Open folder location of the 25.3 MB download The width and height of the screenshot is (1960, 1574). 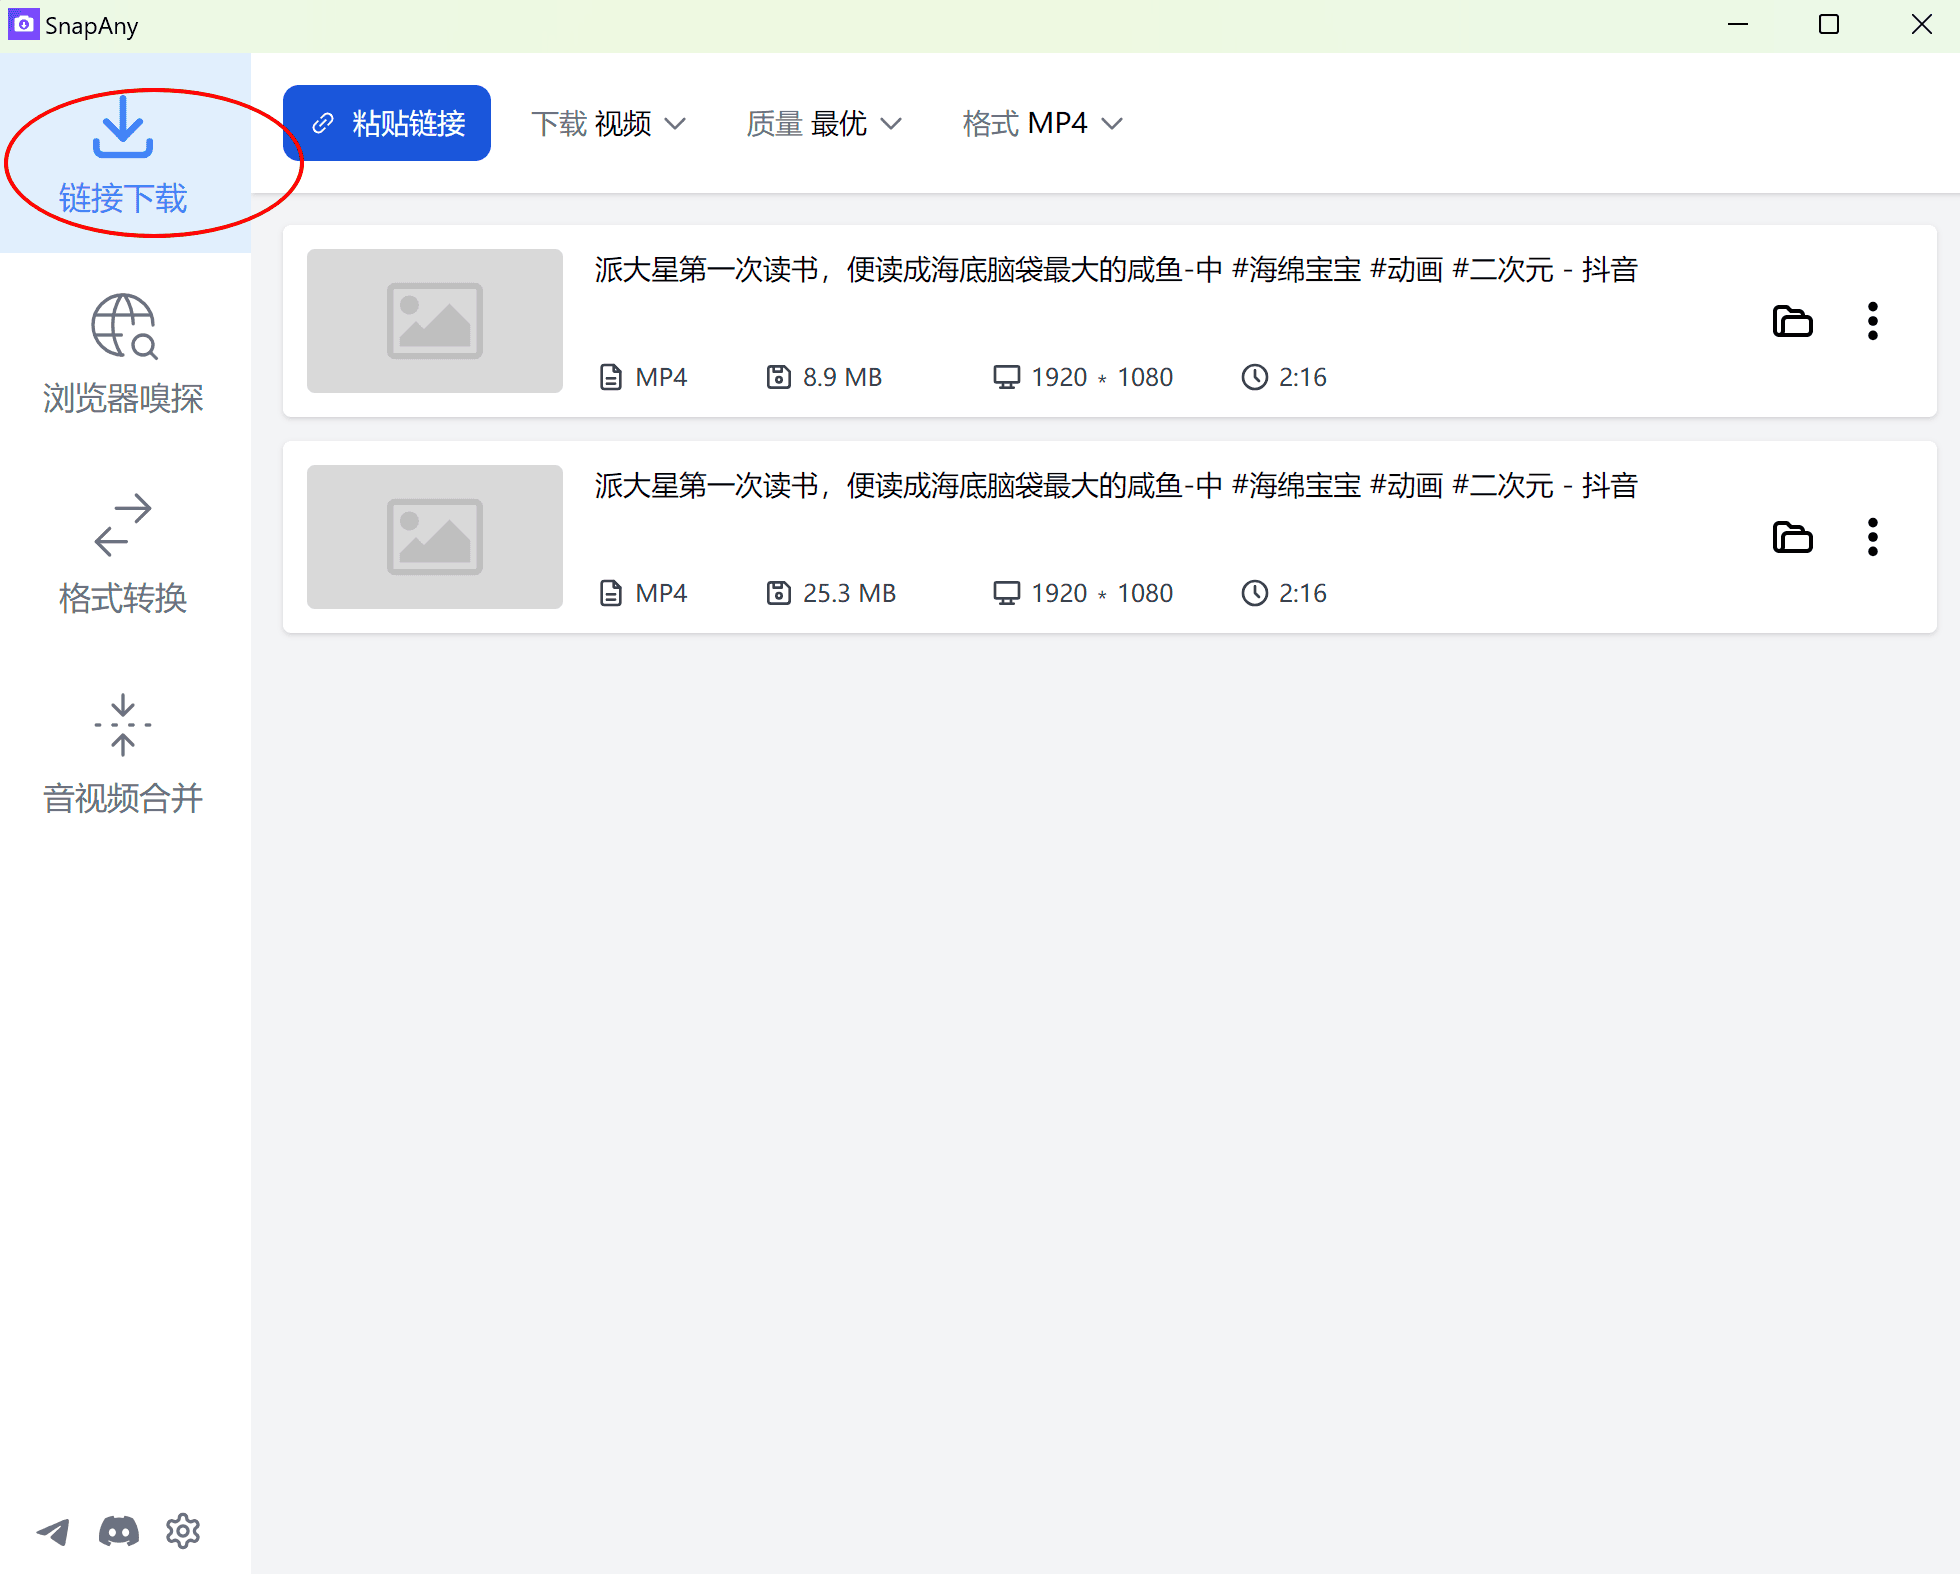click(1792, 537)
